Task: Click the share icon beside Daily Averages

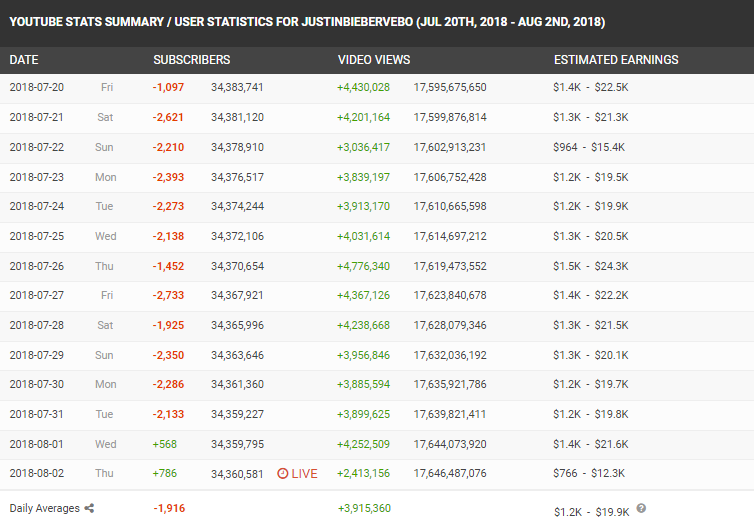Action: 89,508
